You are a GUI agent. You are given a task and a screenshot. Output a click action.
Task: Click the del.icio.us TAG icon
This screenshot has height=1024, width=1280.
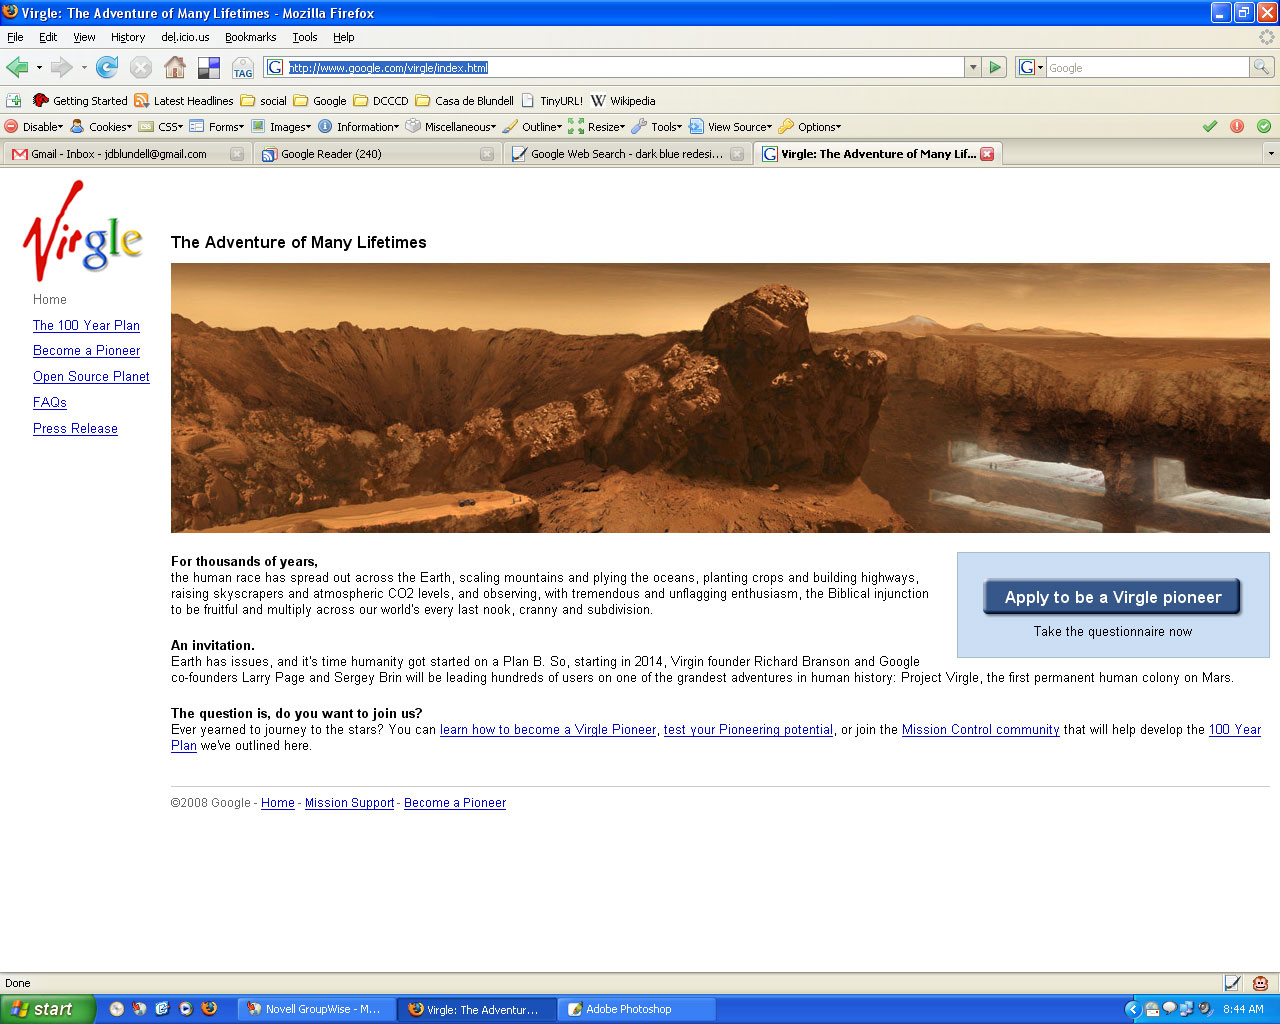pyautogui.click(x=243, y=68)
